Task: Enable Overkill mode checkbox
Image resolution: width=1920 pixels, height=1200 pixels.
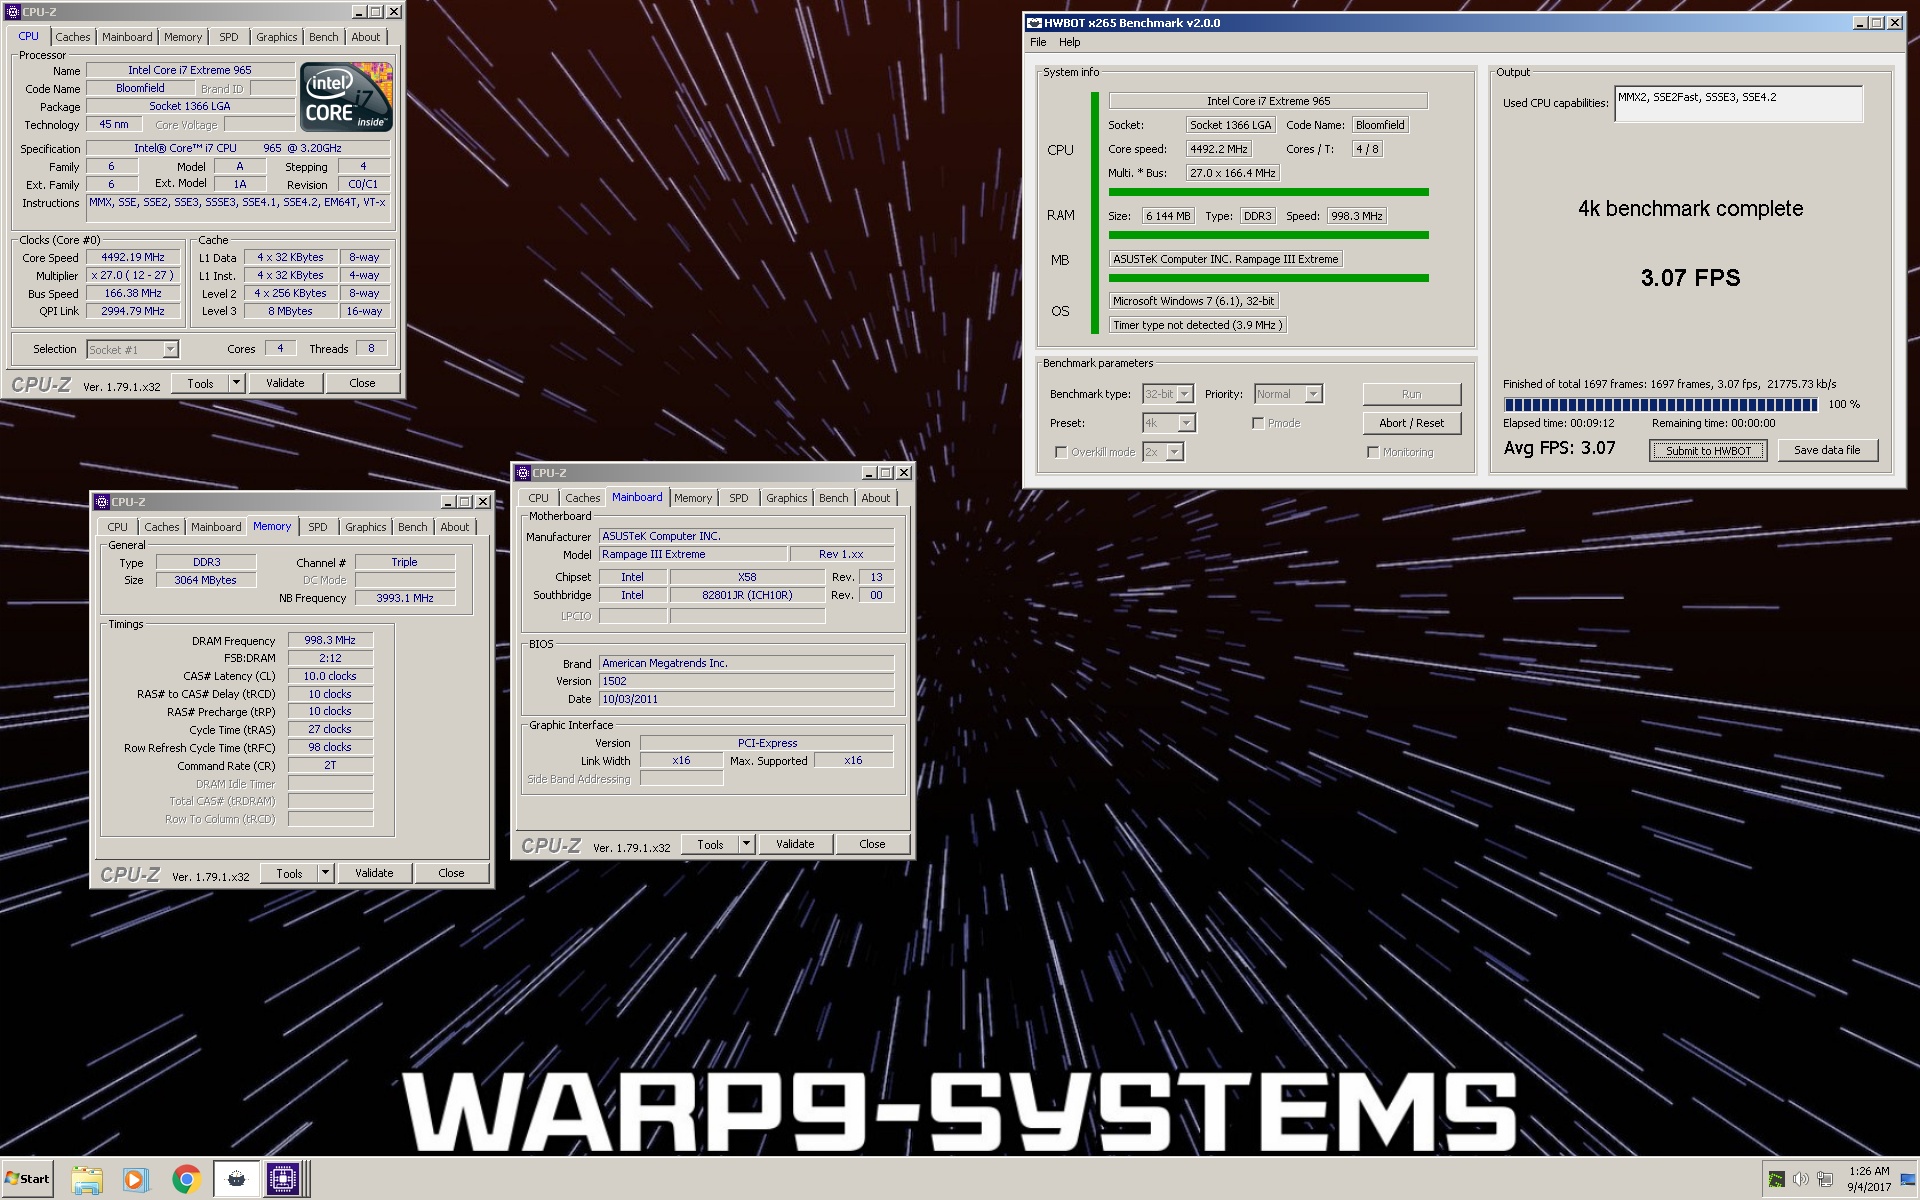Action: click(1061, 452)
